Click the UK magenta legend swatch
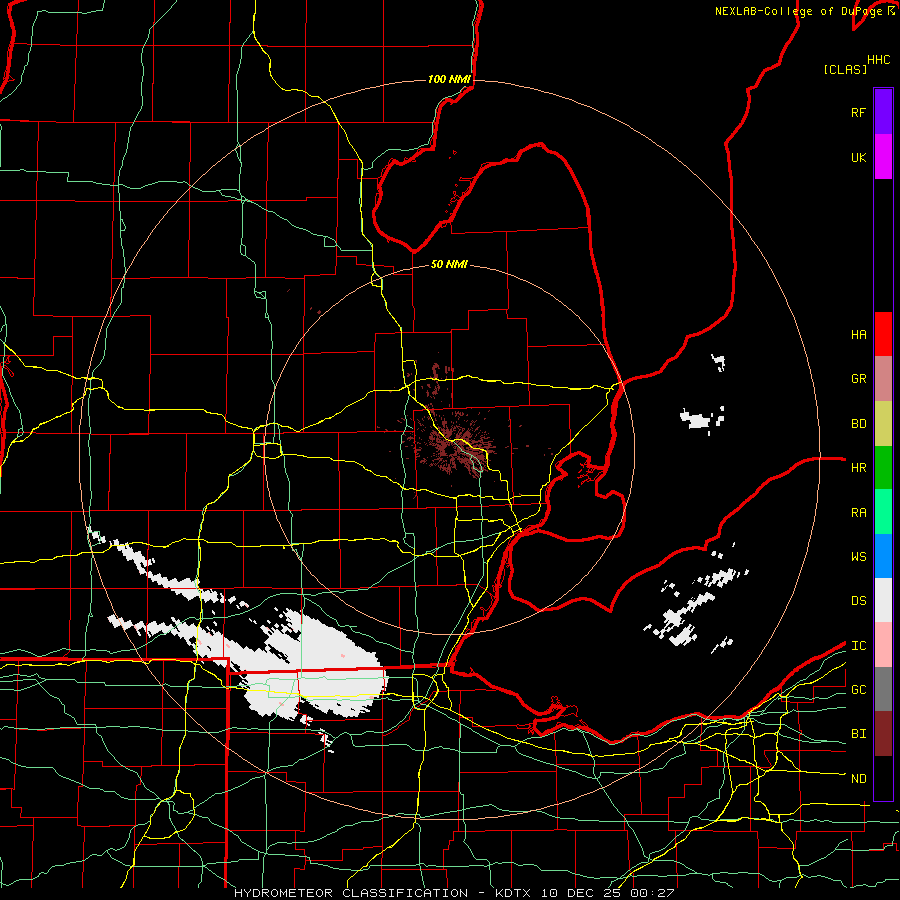The width and height of the screenshot is (900, 900). 883,157
